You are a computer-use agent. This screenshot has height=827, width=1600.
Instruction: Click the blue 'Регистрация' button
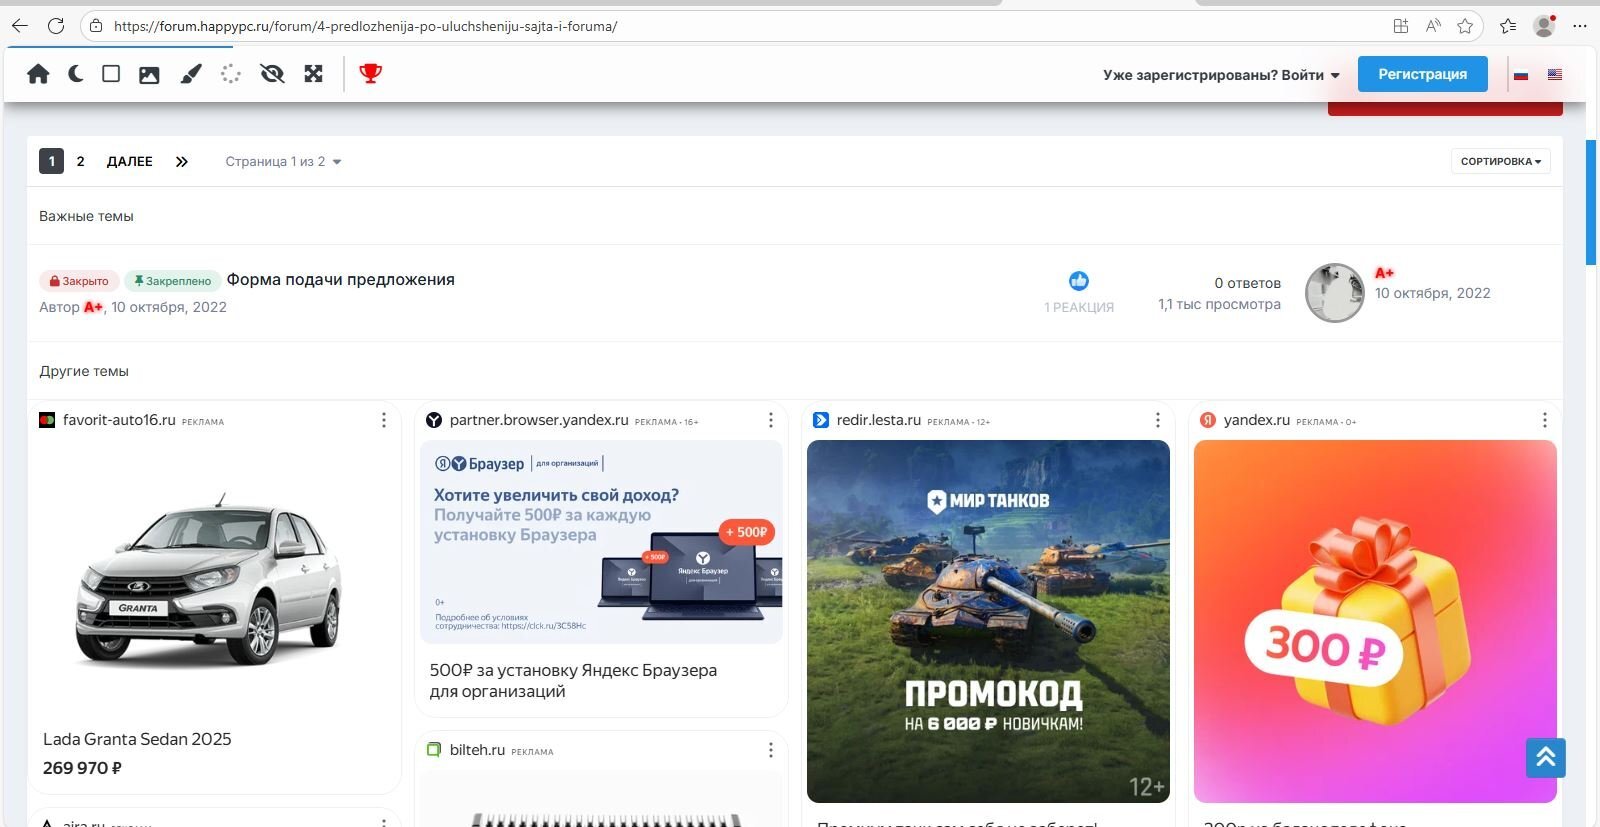[1422, 74]
